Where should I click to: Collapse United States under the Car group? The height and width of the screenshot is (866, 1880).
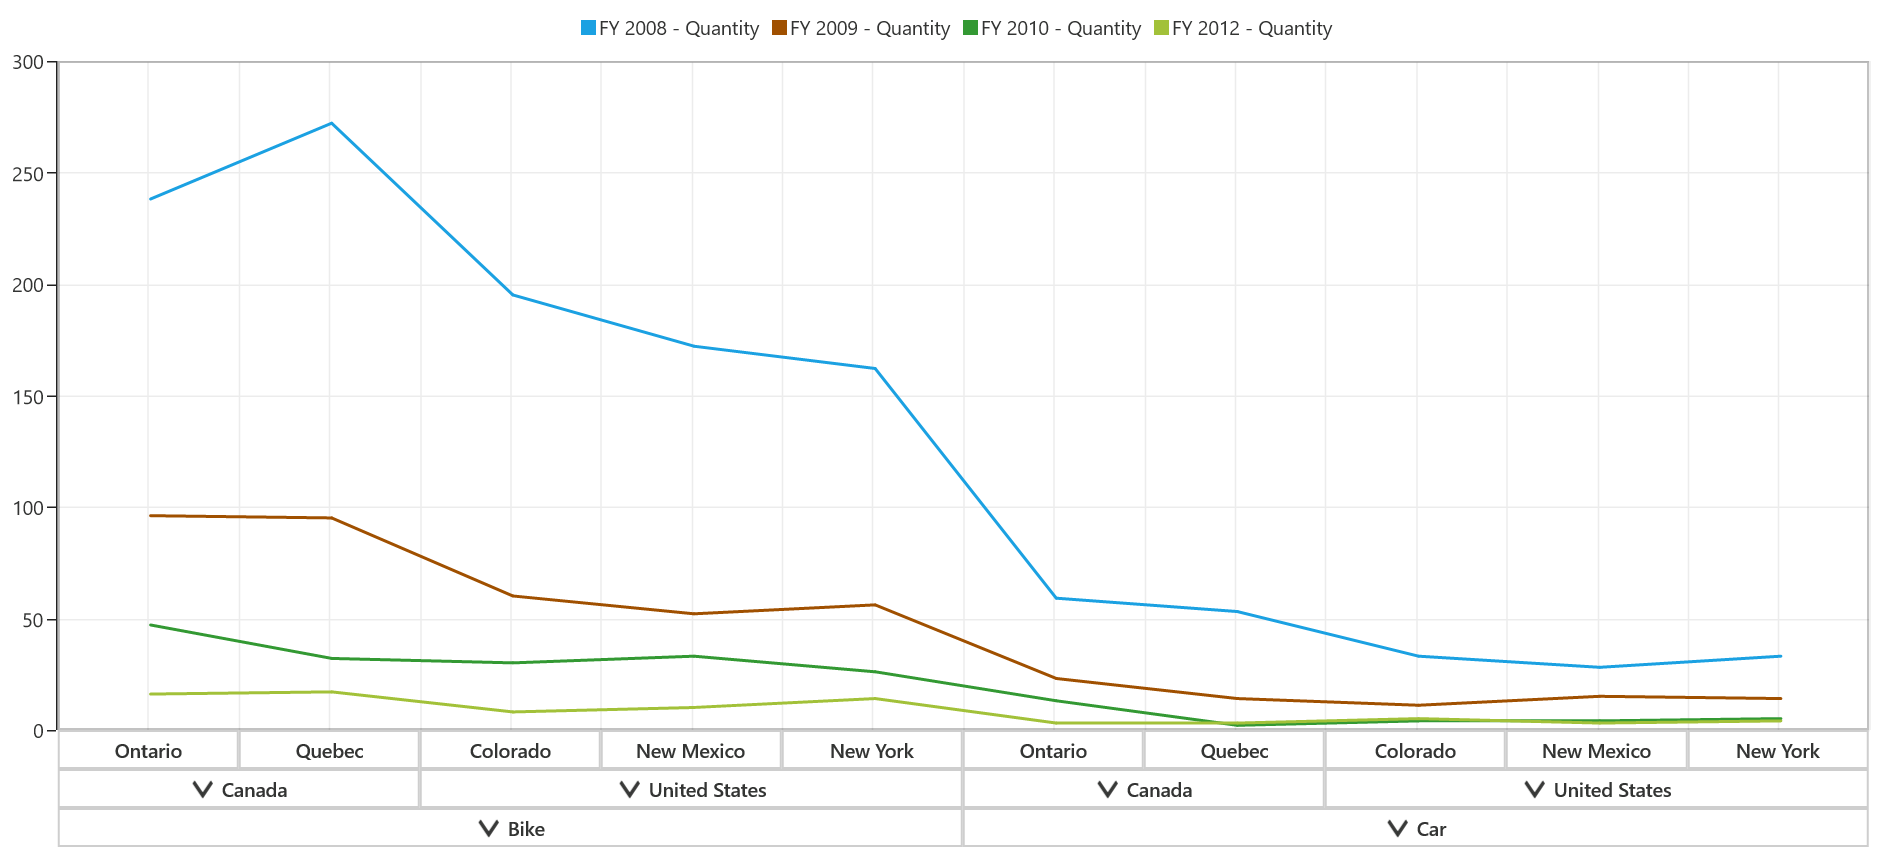pyautogui.click(x=1535, y=789)
